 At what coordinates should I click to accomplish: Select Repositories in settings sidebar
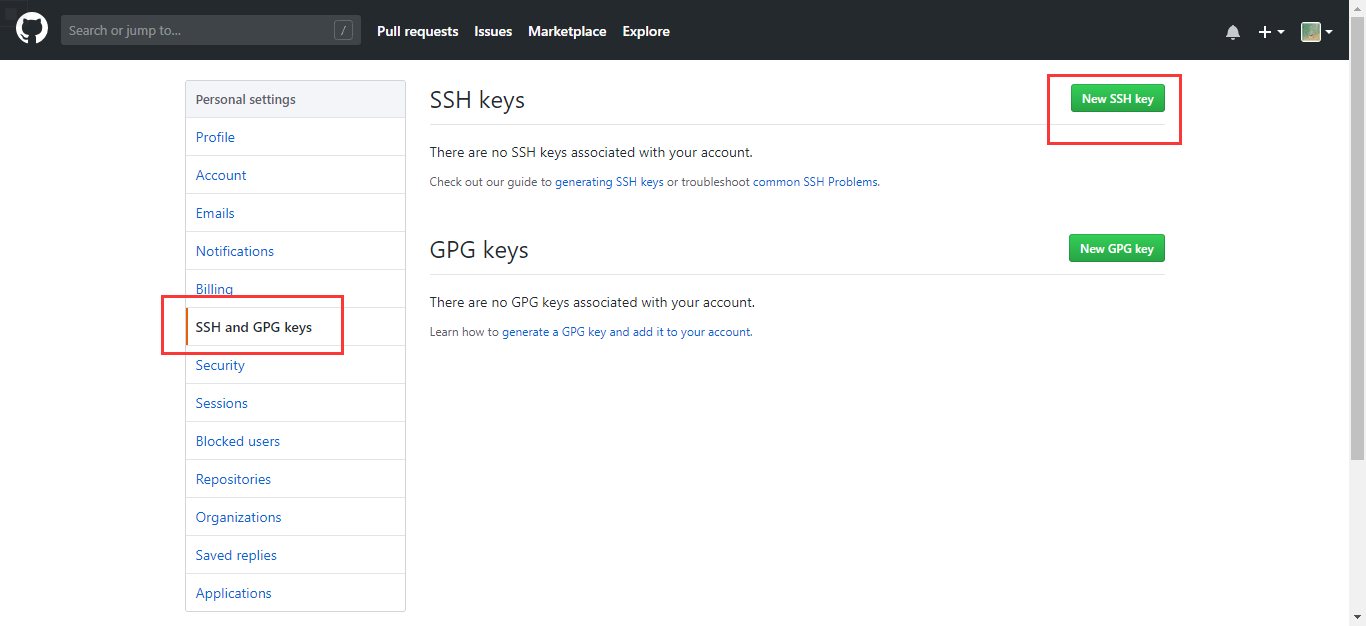click(295, 479)
